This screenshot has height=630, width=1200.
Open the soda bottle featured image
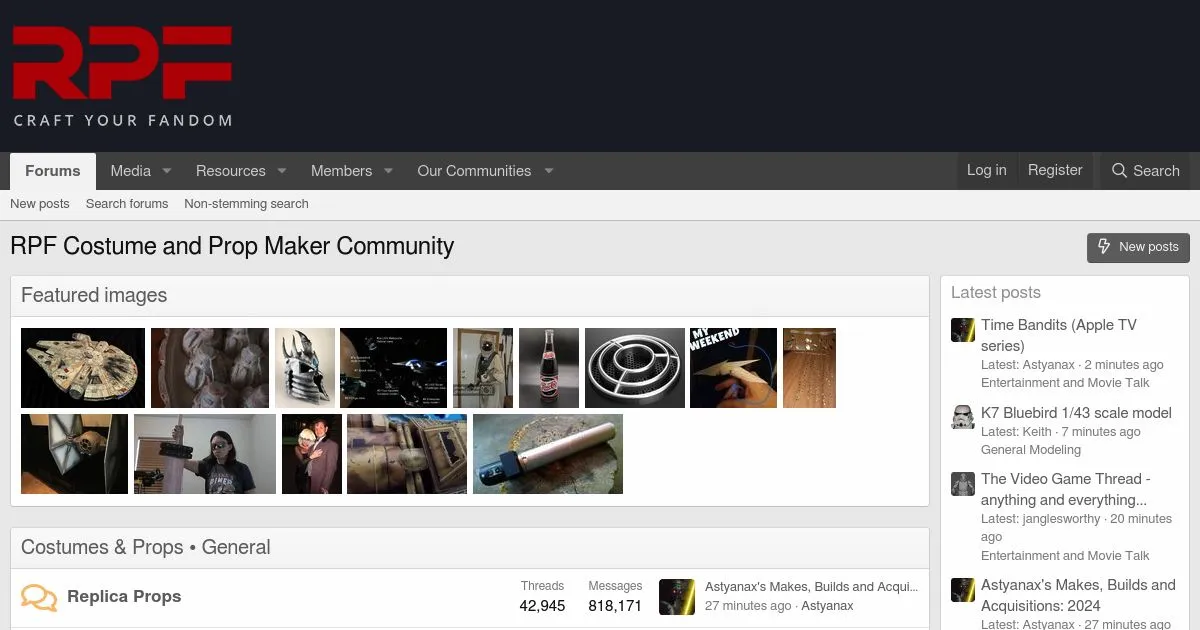click(548, 368)
